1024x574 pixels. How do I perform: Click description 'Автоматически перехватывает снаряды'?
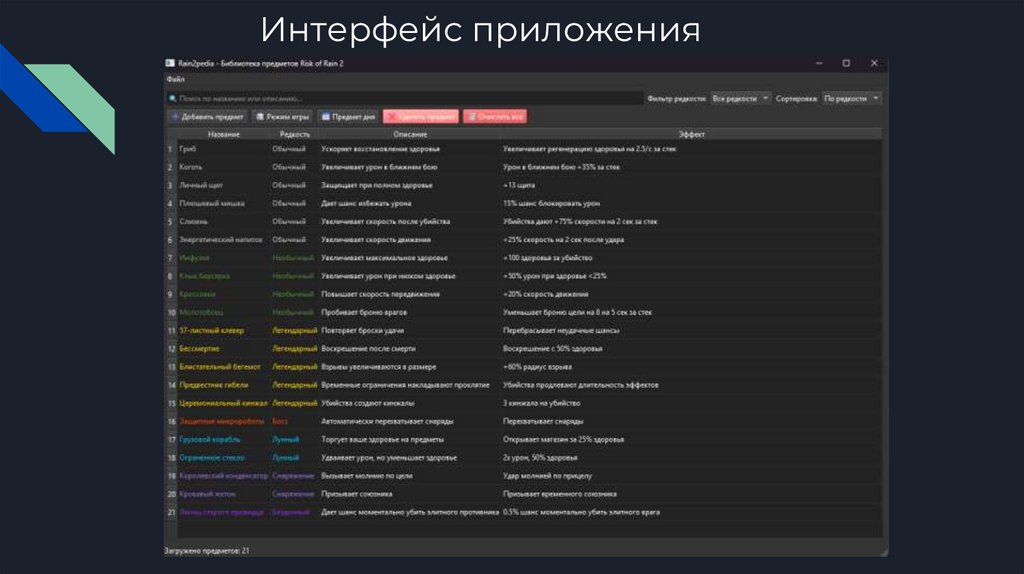pyautogui.click(x=387, y=421)
